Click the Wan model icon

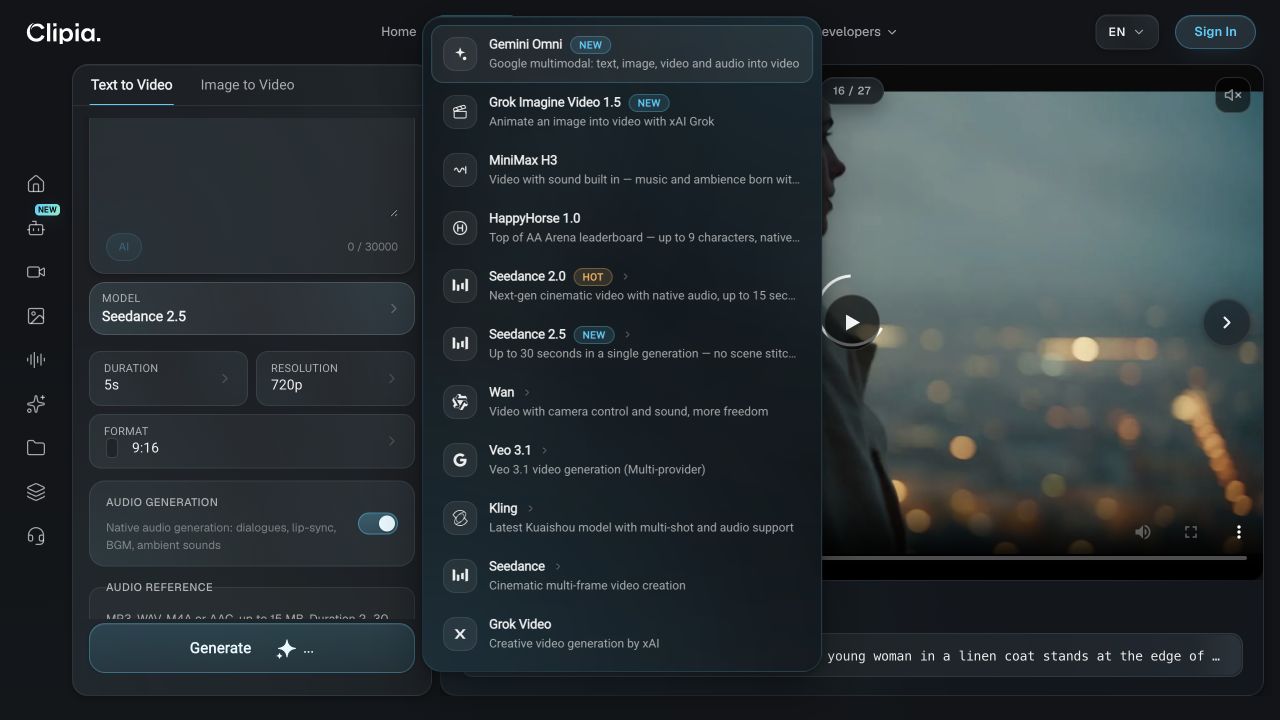coord(460,402)
